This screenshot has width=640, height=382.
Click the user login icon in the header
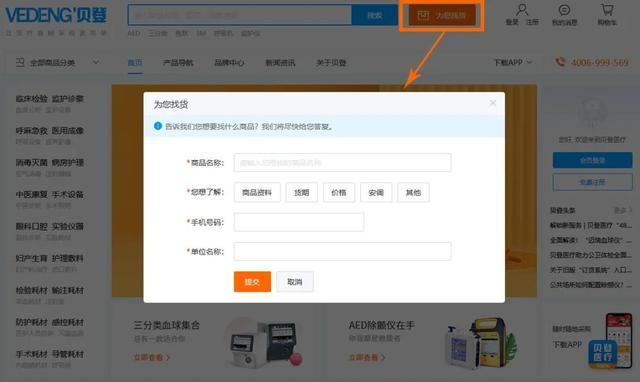coord(522,9)
